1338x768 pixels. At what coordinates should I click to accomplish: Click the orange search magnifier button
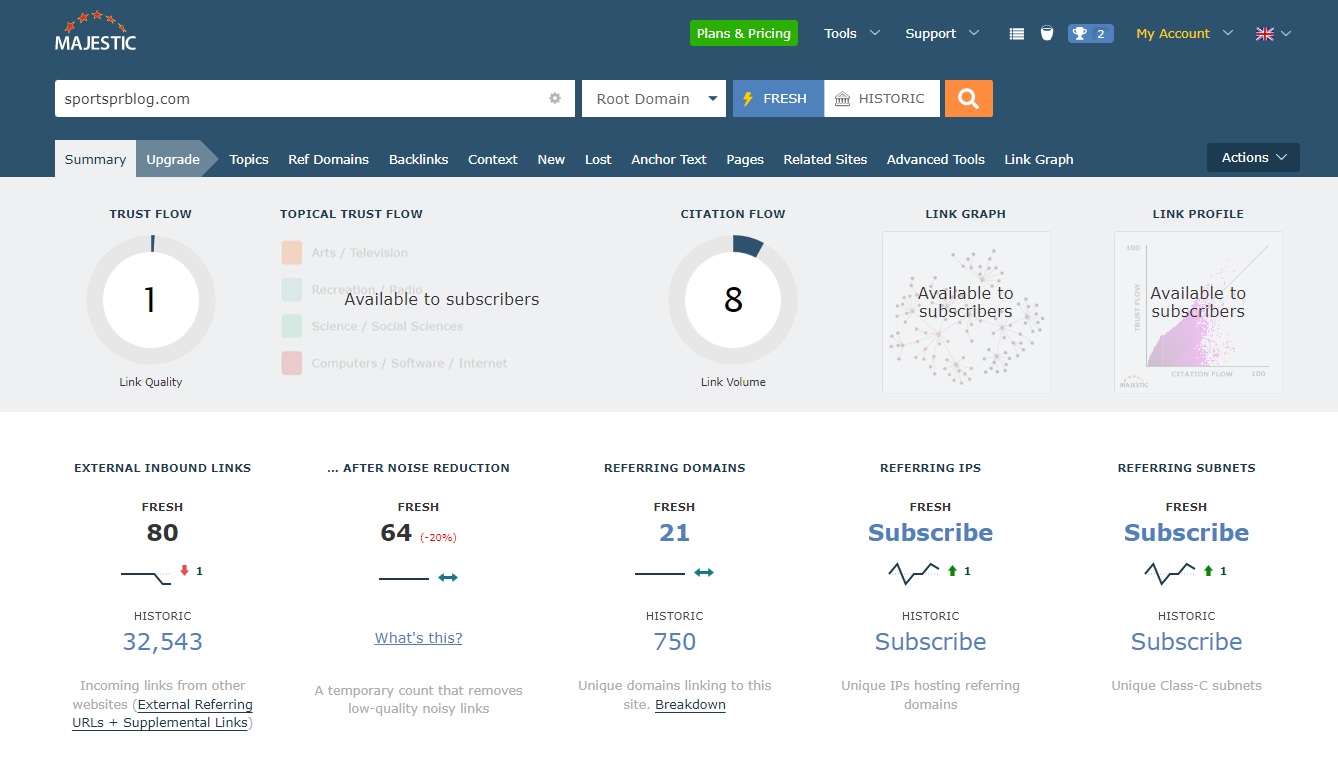click(x=968, y=98)
